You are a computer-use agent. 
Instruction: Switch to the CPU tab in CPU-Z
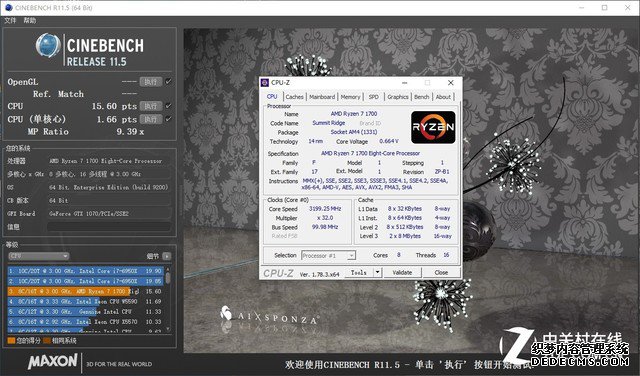(x=272, y=97)
